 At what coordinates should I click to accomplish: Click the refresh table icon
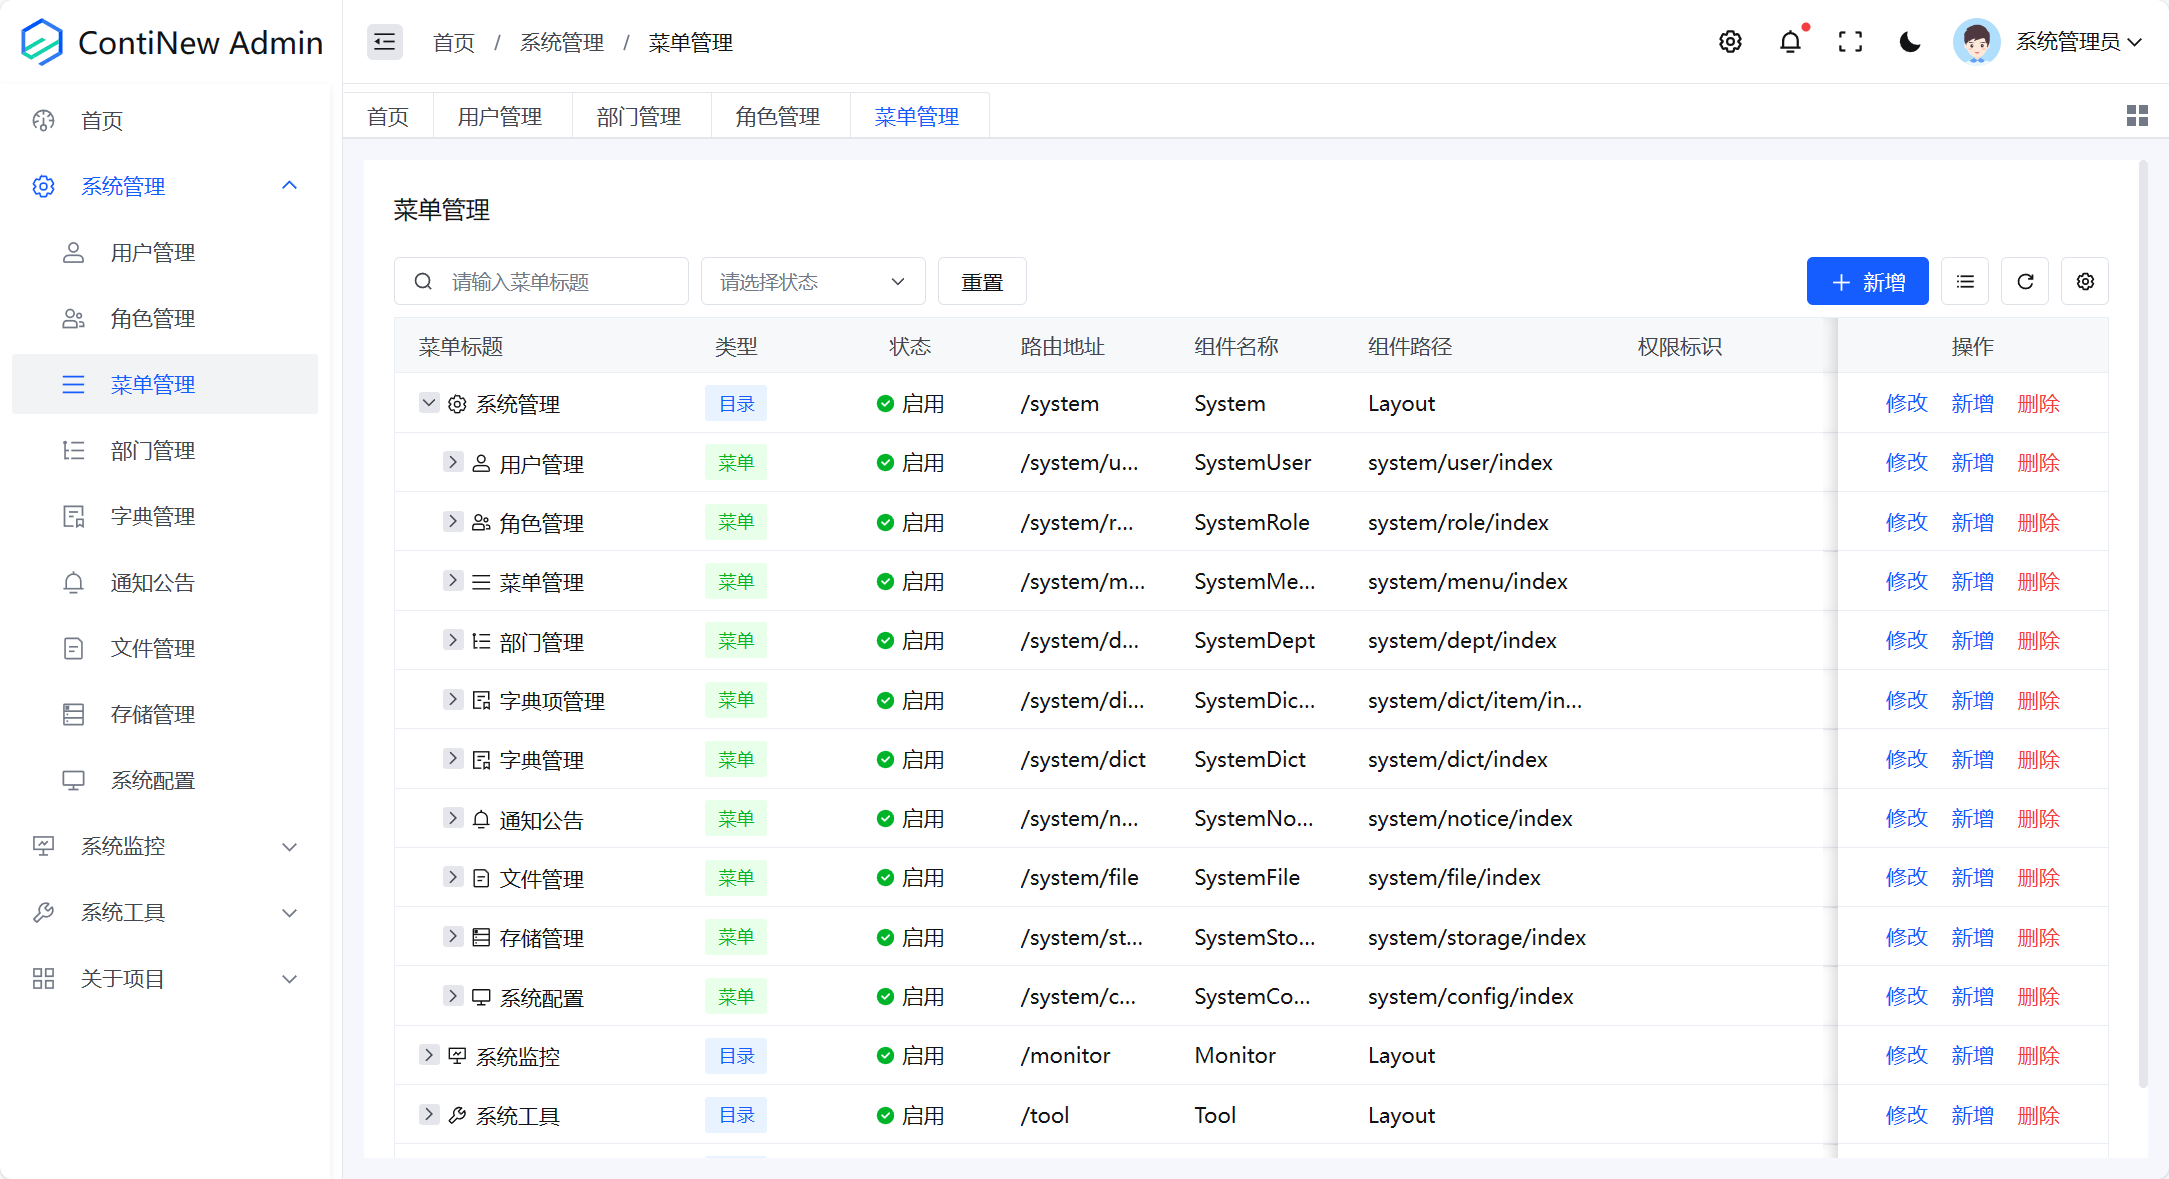[2025, 282]
